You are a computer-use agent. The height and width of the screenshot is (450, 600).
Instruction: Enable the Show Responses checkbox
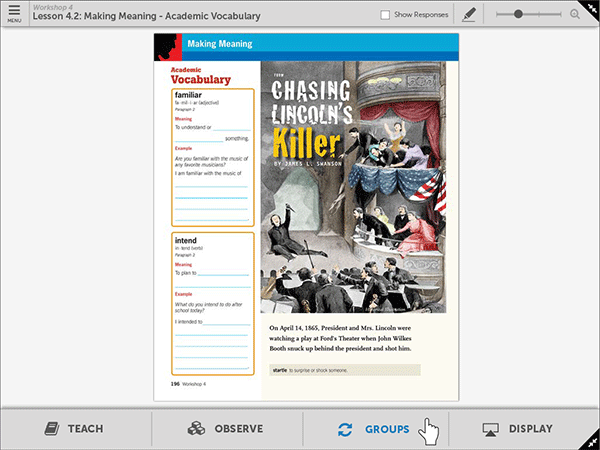pyautogui.click(x=386, y=15)
